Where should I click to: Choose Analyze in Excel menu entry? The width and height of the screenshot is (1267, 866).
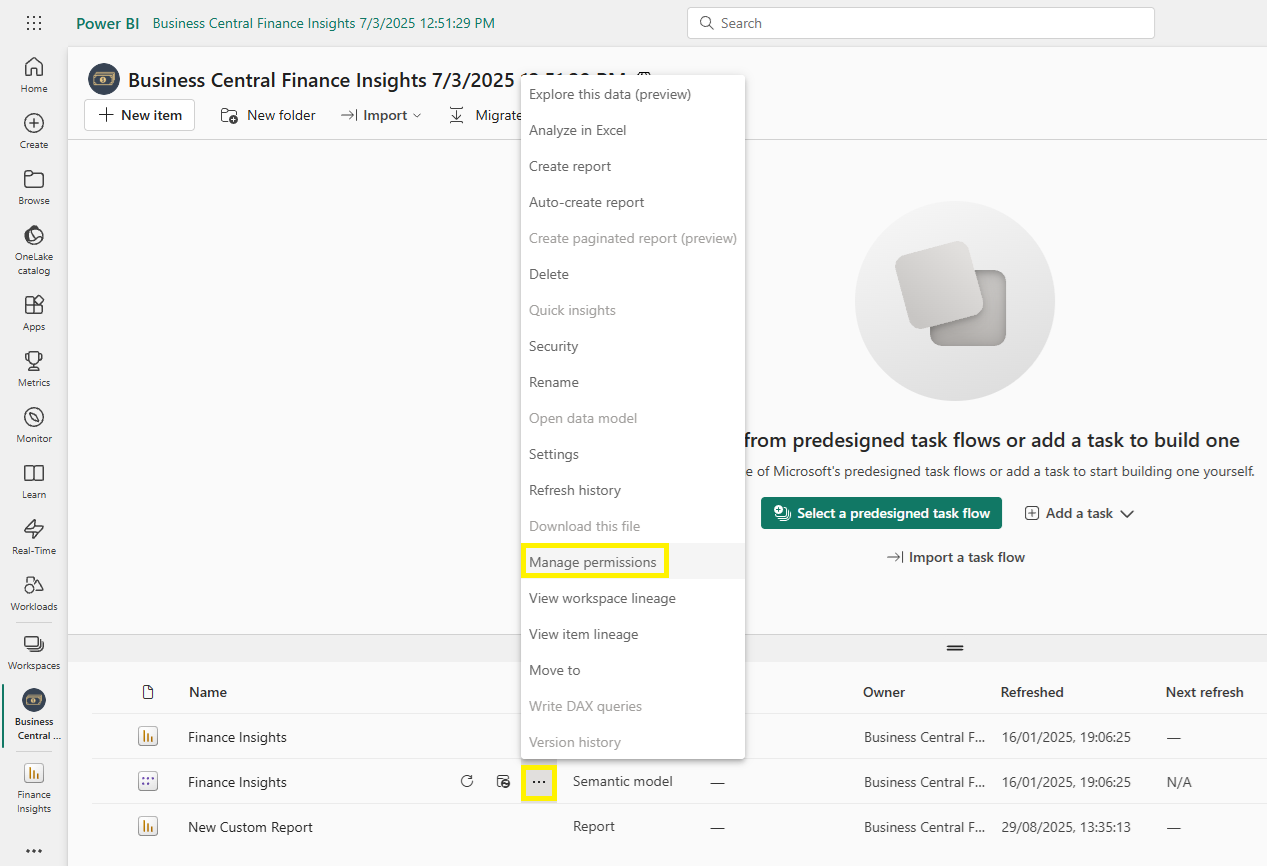click(x=578, y=130)
